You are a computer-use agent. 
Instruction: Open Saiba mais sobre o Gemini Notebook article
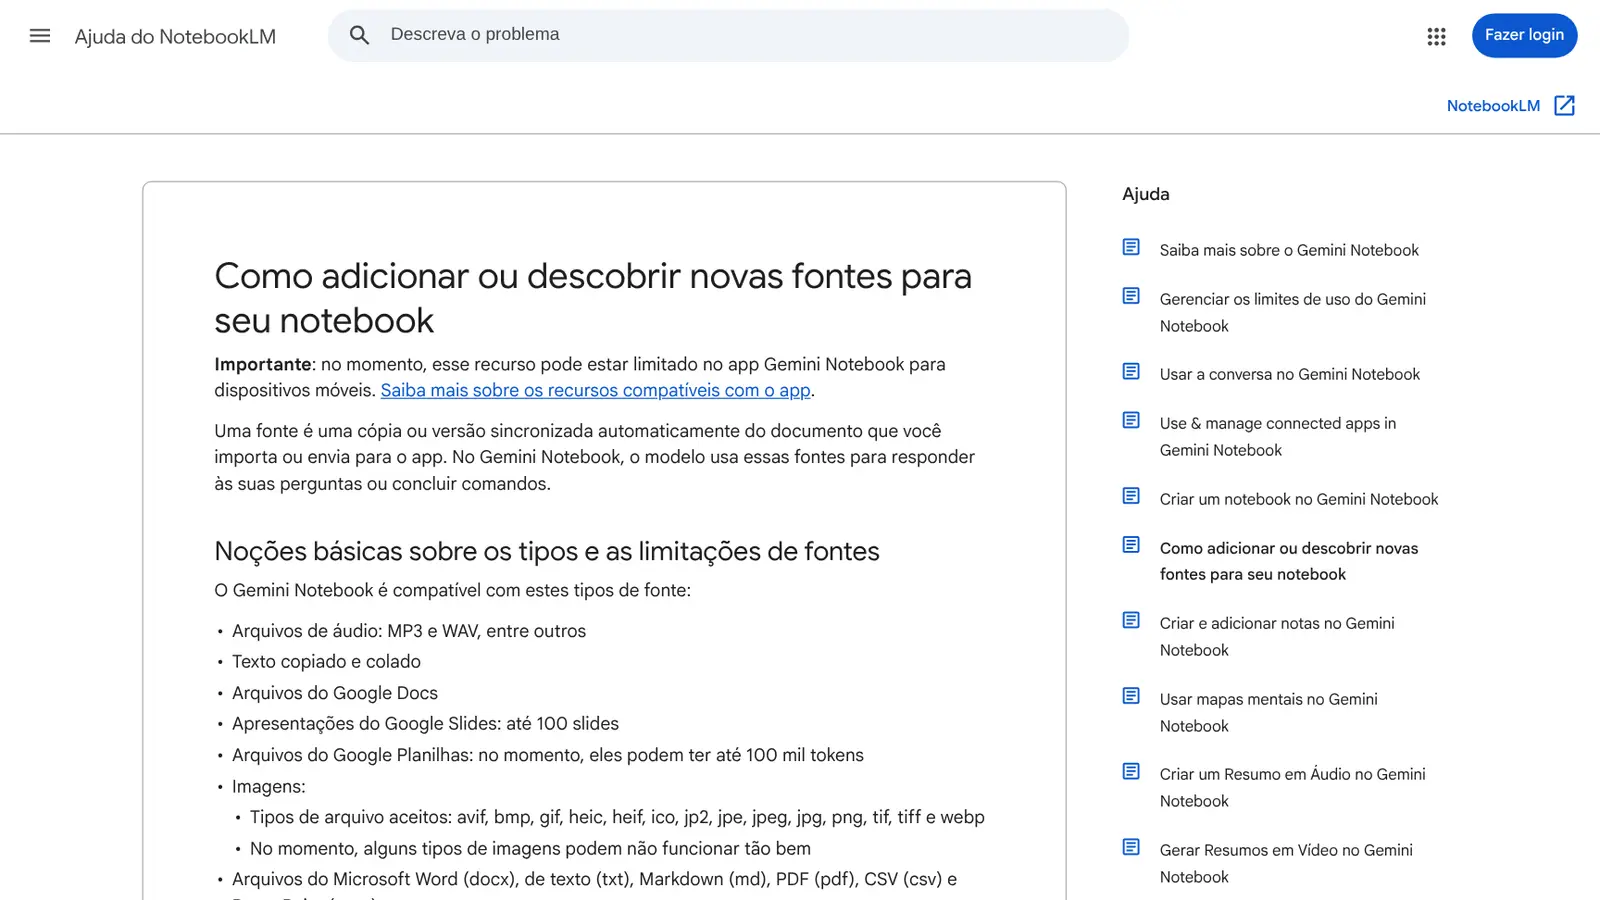pyautogui.click(x=1289, y=250)
